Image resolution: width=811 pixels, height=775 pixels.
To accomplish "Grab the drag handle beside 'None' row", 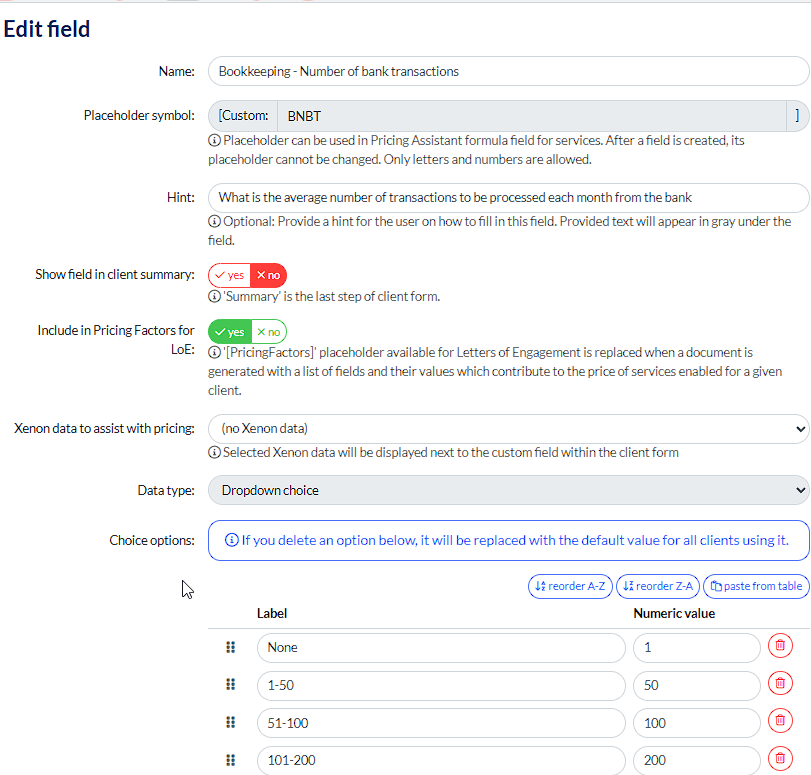I will [231, 647].
